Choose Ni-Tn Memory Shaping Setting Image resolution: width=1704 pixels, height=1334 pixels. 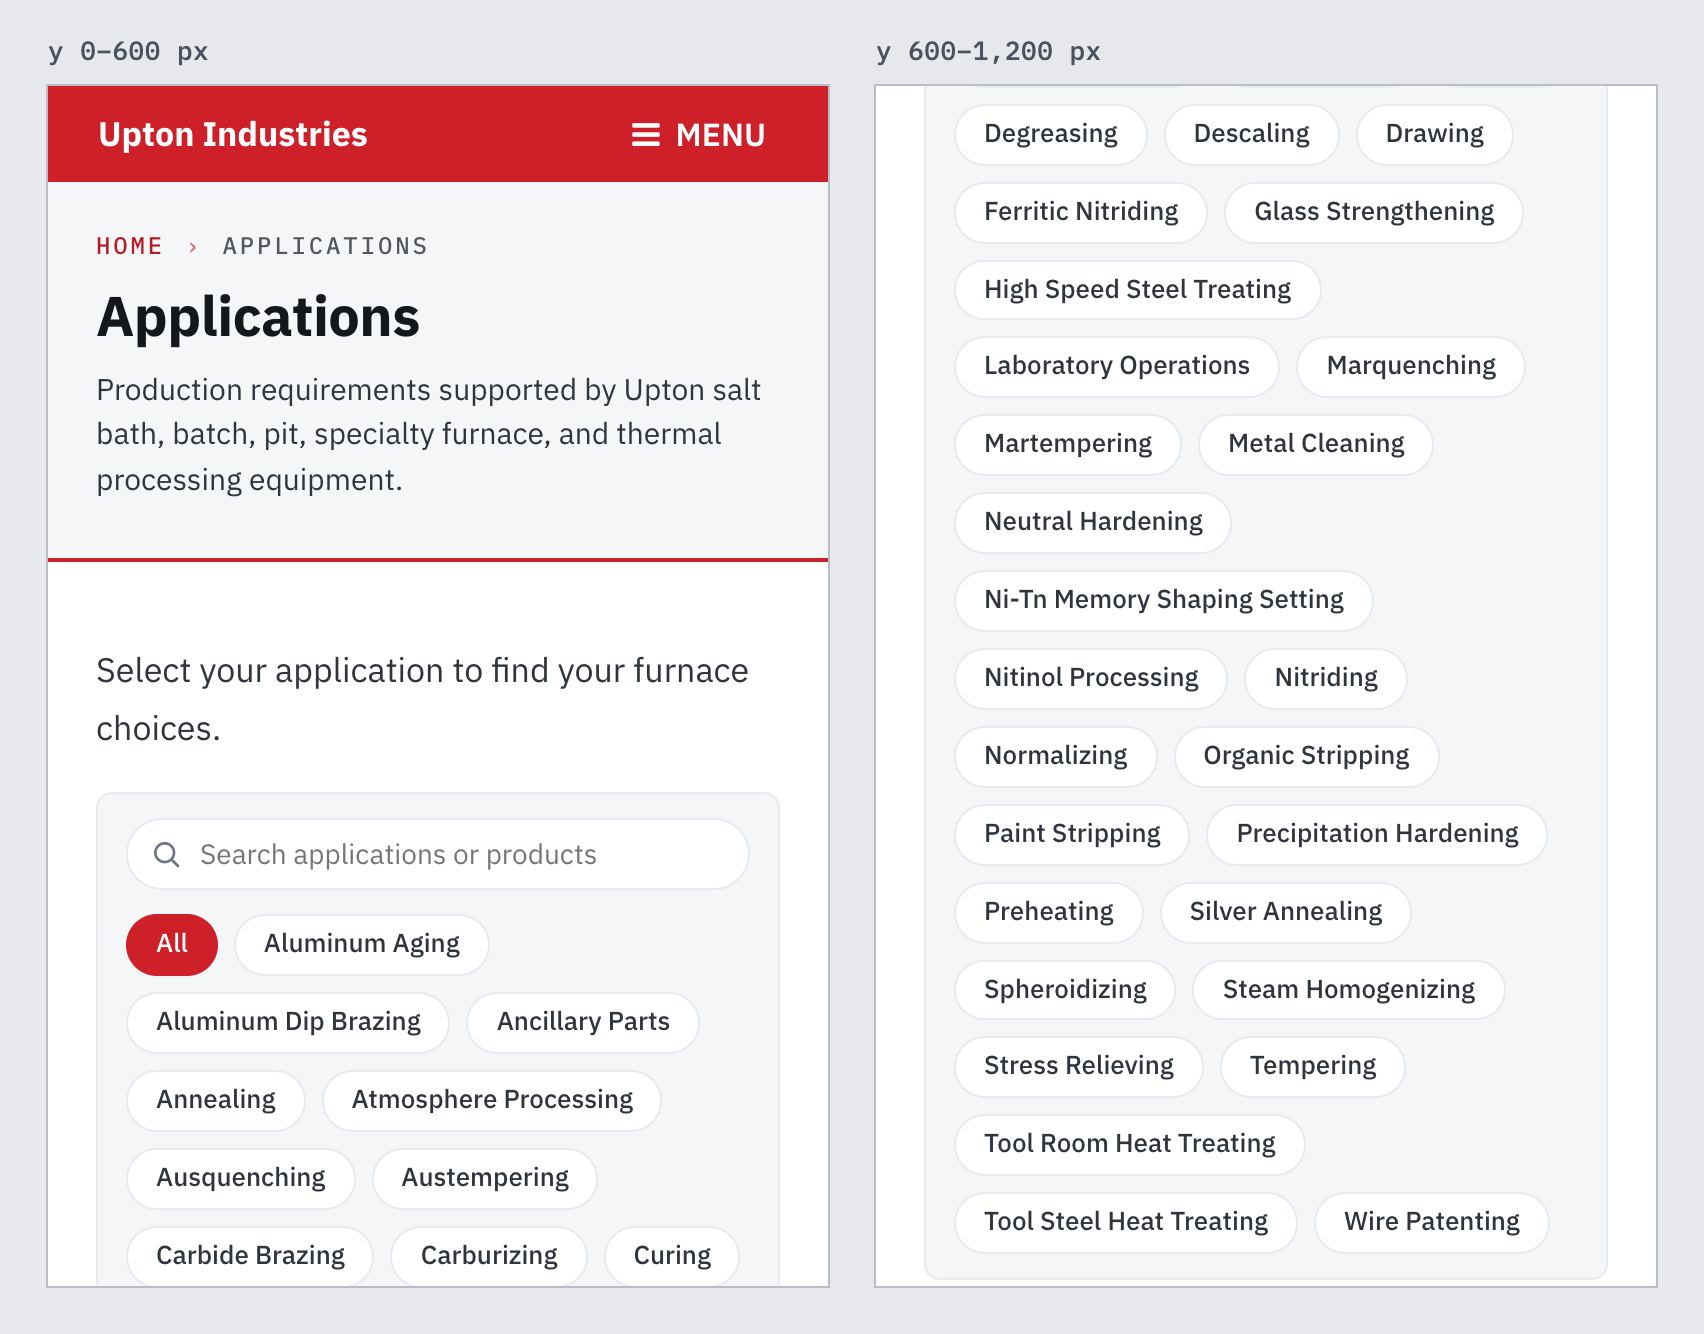point(1164,600)
